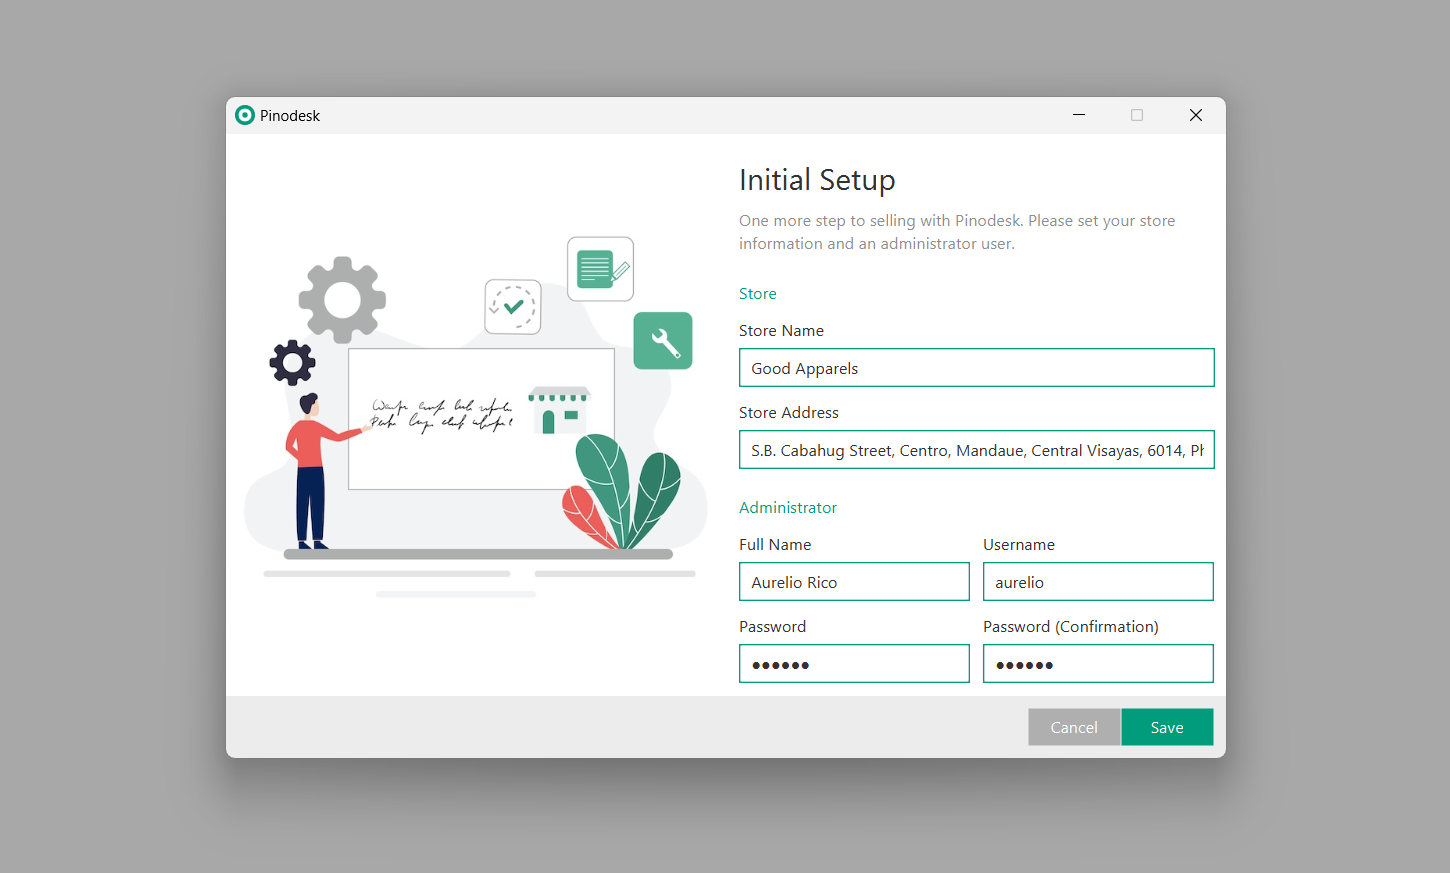Click the green wrench icon in illustration
1450x873 pixels.
click(x=663, y=341)
